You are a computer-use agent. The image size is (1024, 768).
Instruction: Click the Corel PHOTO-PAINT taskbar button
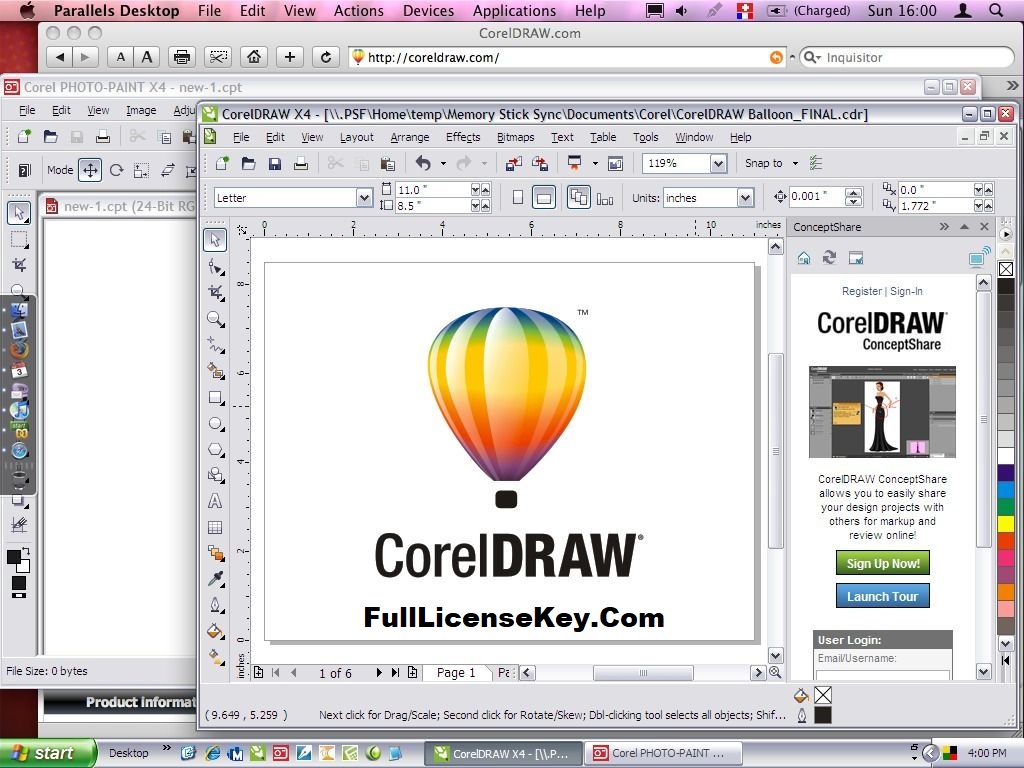[x=663, y=752]
